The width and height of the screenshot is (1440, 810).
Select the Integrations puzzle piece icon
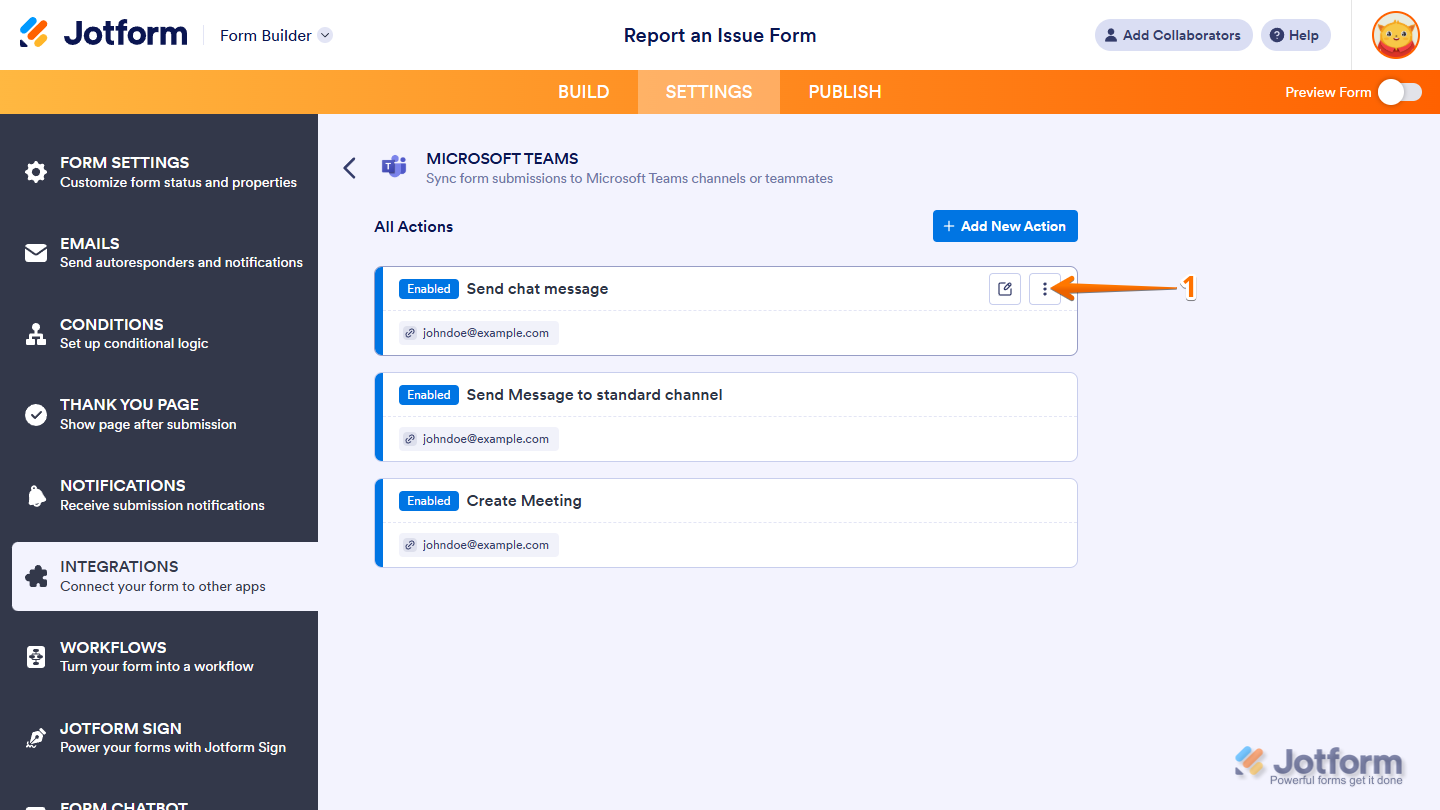pyautogui.click(x=35, y=575)
